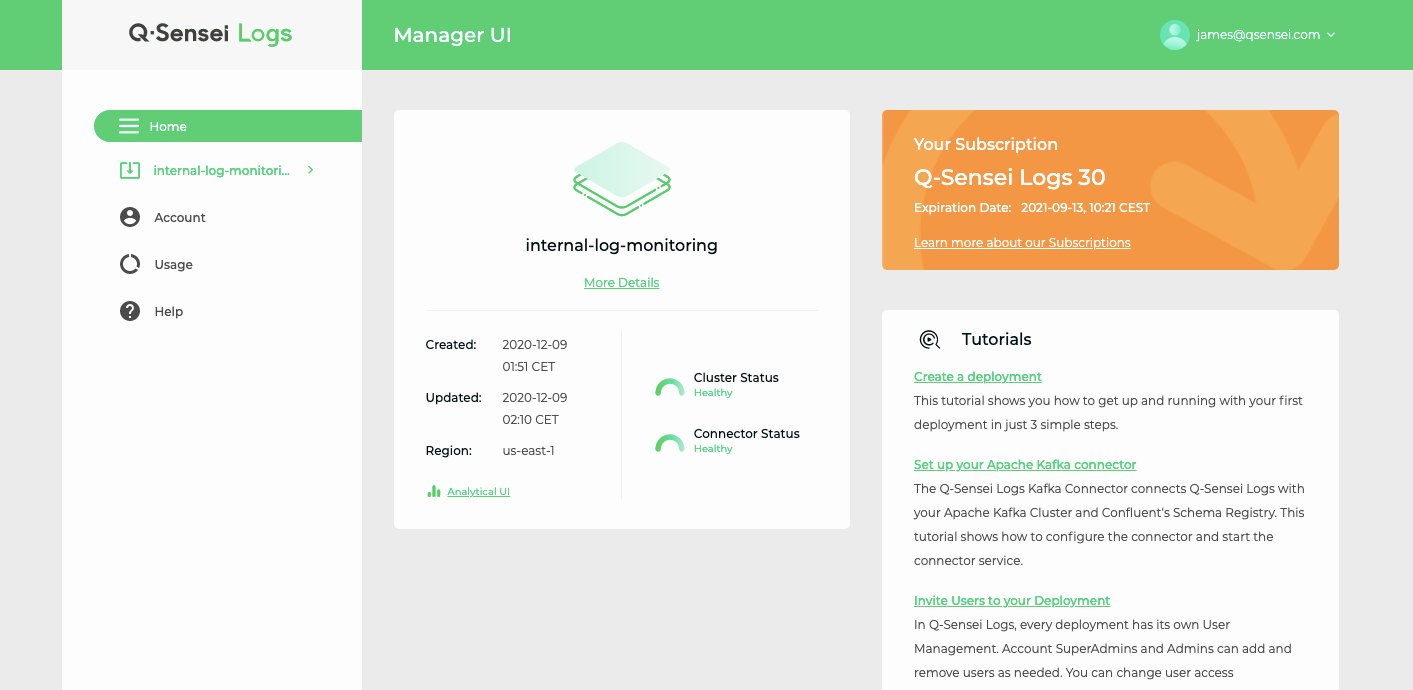
Task: Click the Cluster Status gauge icon
Action: (x=670, y=388)
